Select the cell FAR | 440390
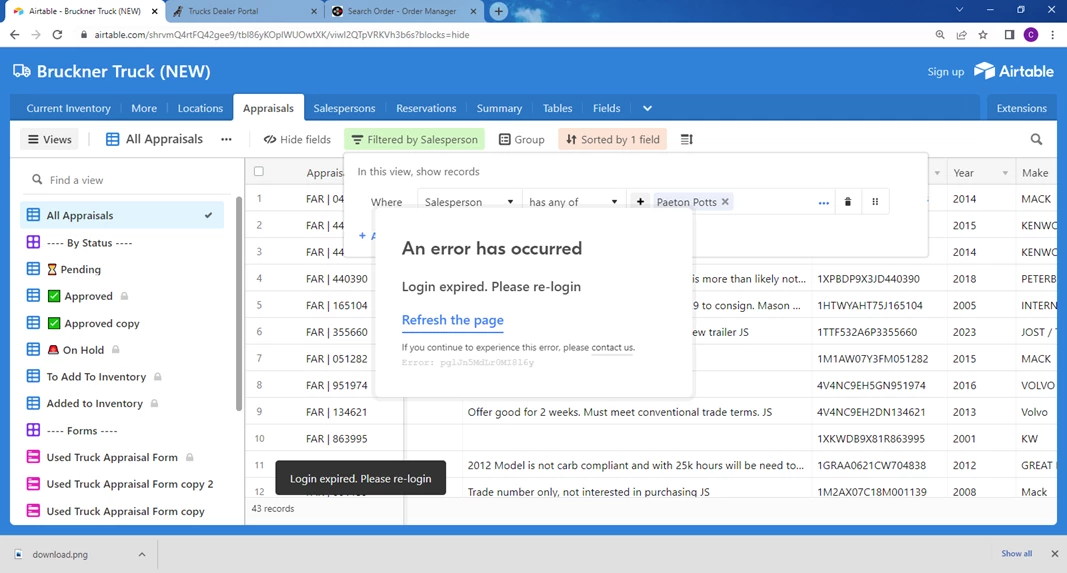1067x573 pixels. coord(336,279)
